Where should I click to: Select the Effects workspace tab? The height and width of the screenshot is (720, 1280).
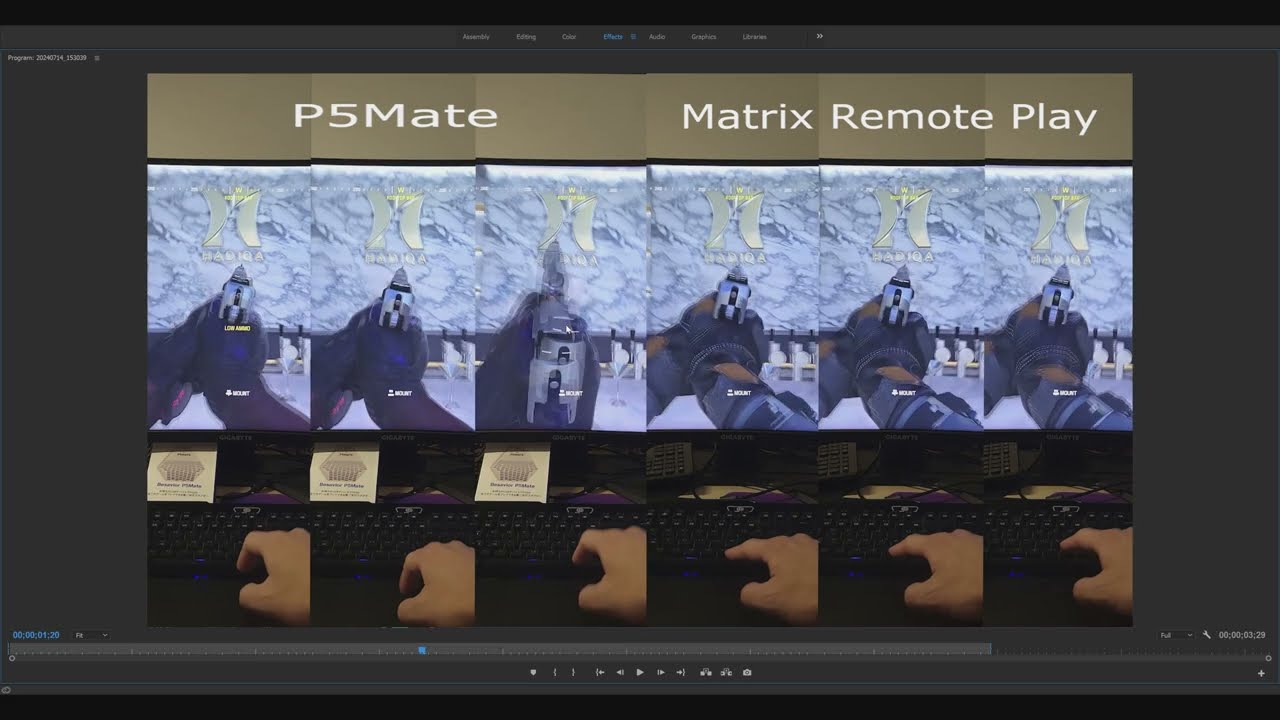click(613, 37)
